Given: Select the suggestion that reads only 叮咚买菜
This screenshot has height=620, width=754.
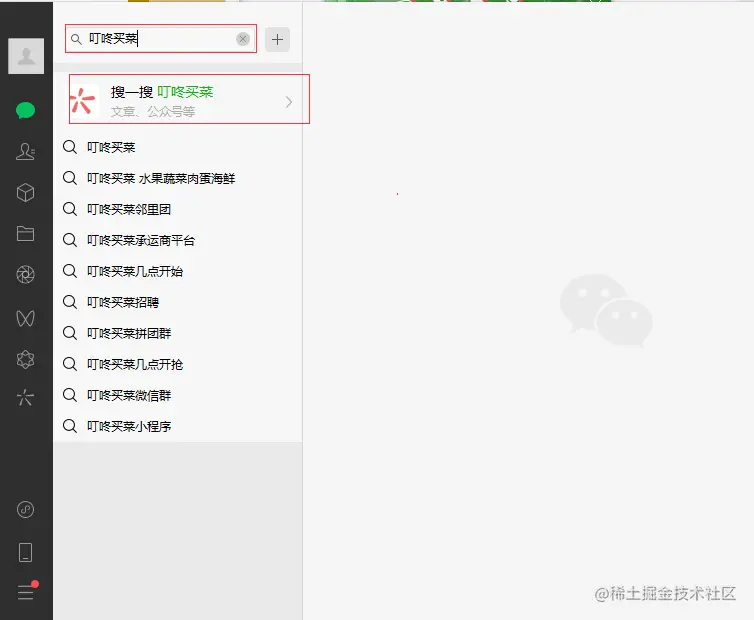Looking at the screenshot, I should pyautogui.click(x=178, y=147).
